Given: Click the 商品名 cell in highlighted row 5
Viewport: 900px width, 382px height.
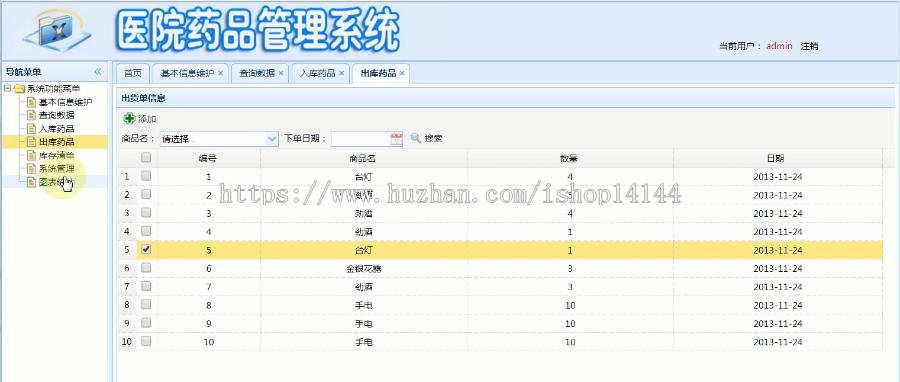Looking at the screenshot, I should pyautogui.click(x=364, y=250).
